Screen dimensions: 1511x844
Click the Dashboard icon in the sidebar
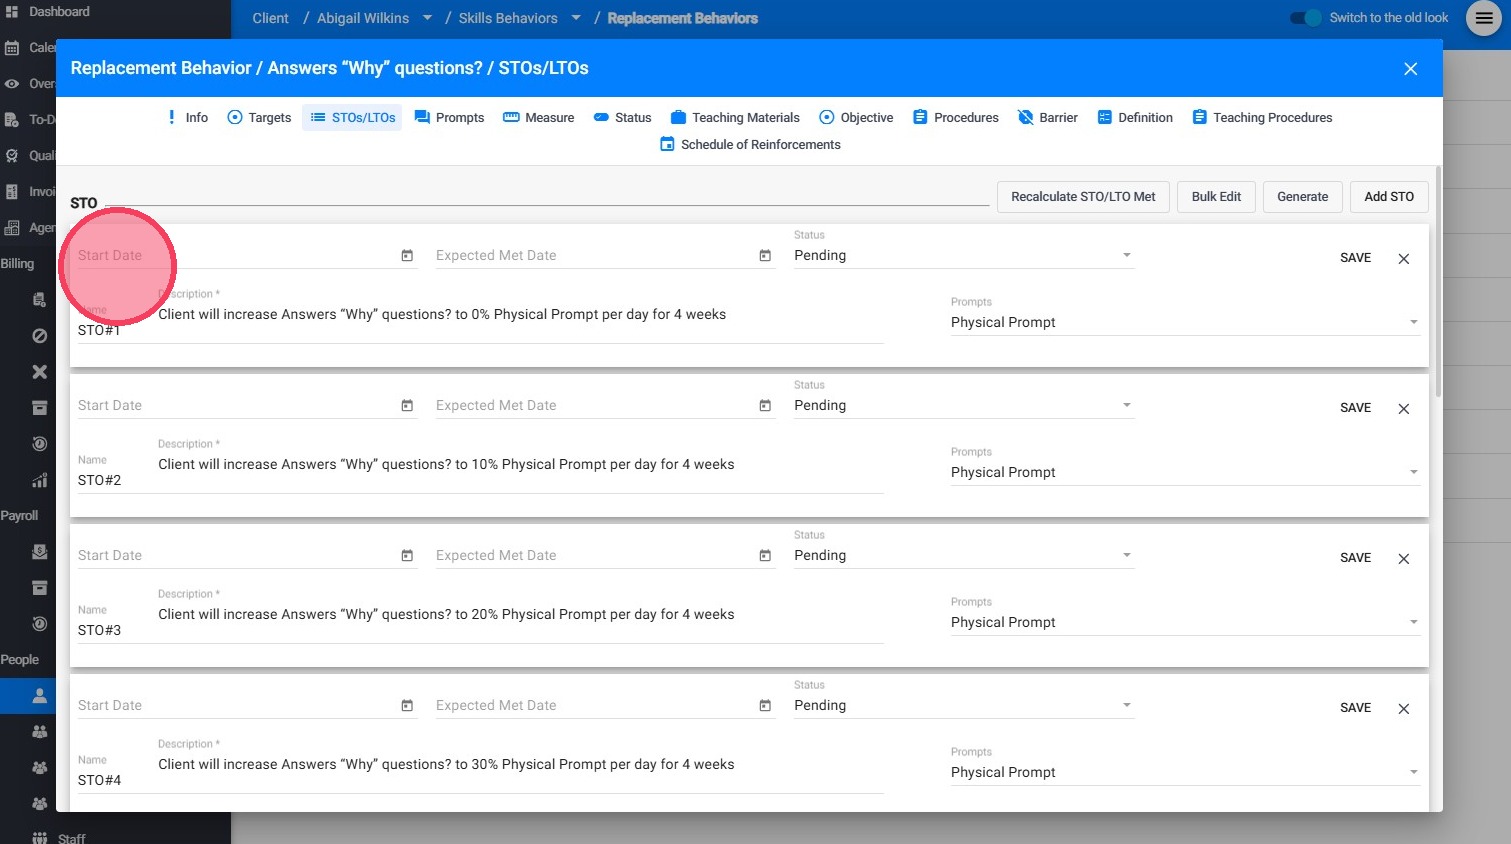[12, 12]
